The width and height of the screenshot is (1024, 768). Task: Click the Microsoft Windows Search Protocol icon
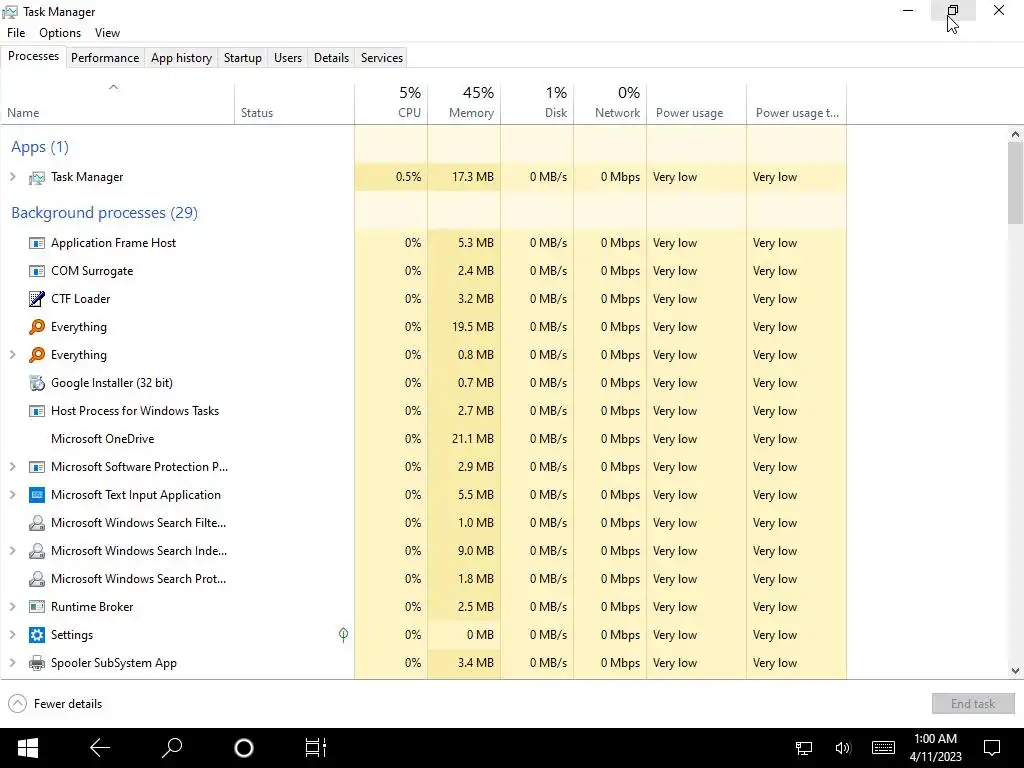coord(37,579)
